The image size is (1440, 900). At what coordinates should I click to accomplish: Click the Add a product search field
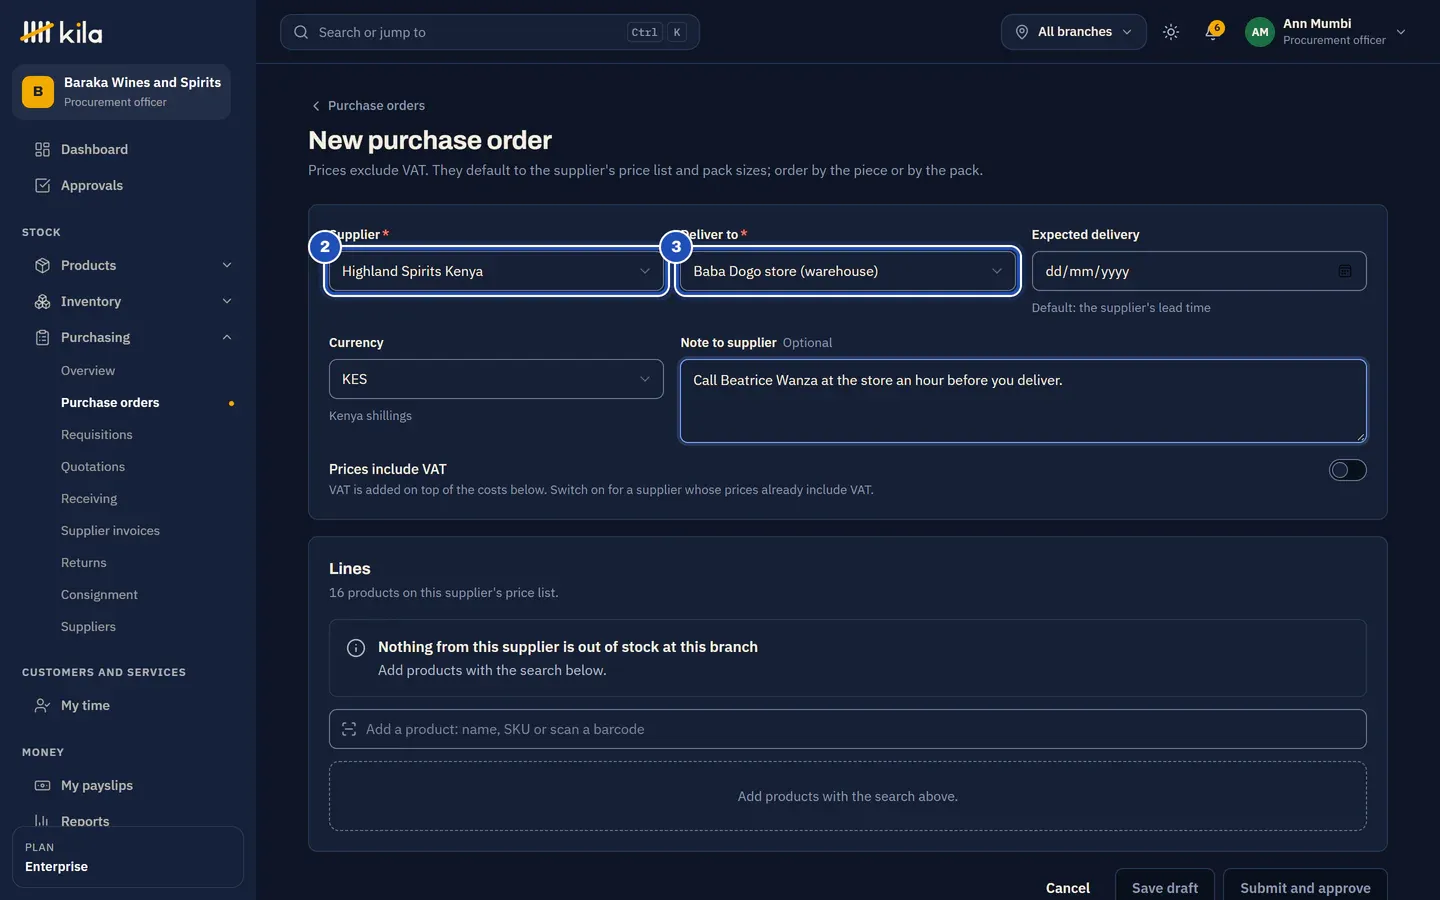(847, 729)
